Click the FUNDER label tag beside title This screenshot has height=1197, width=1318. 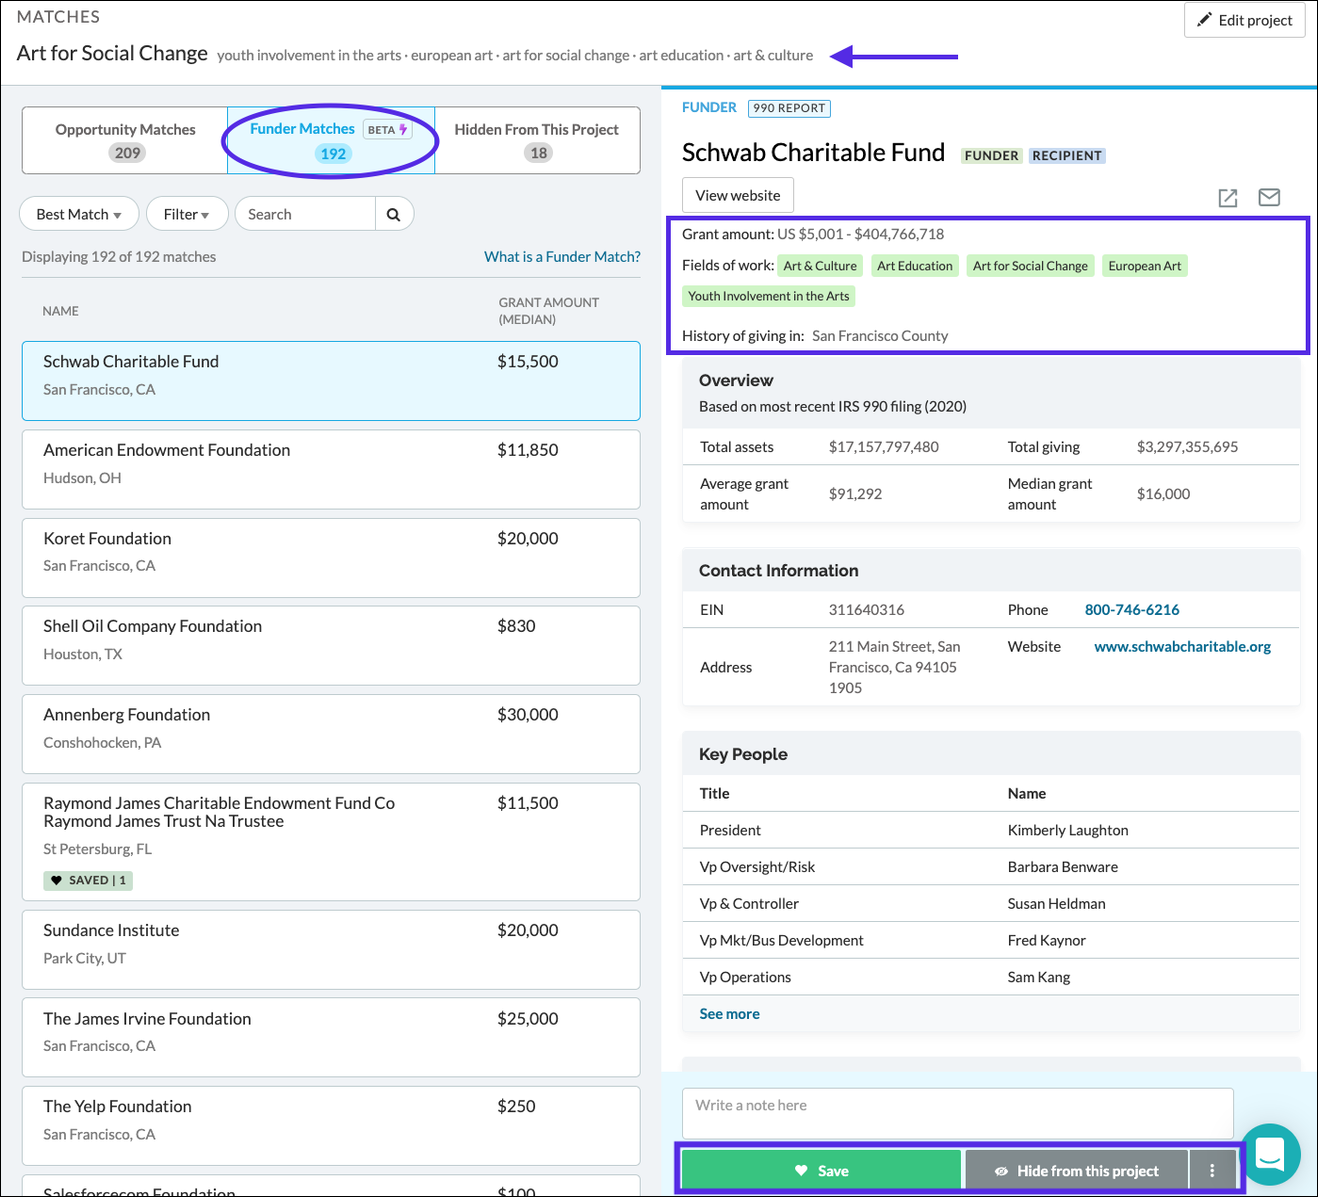(x=991, y=156)
